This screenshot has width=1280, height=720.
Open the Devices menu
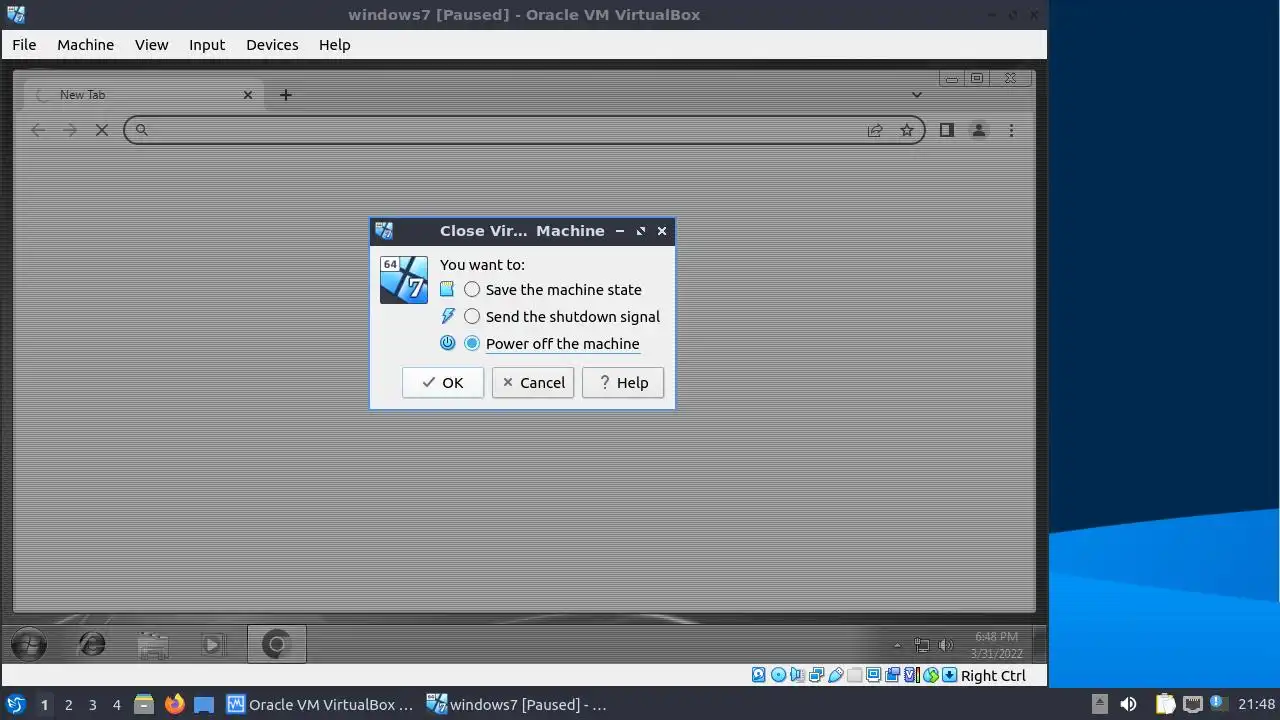coord(272,45)
